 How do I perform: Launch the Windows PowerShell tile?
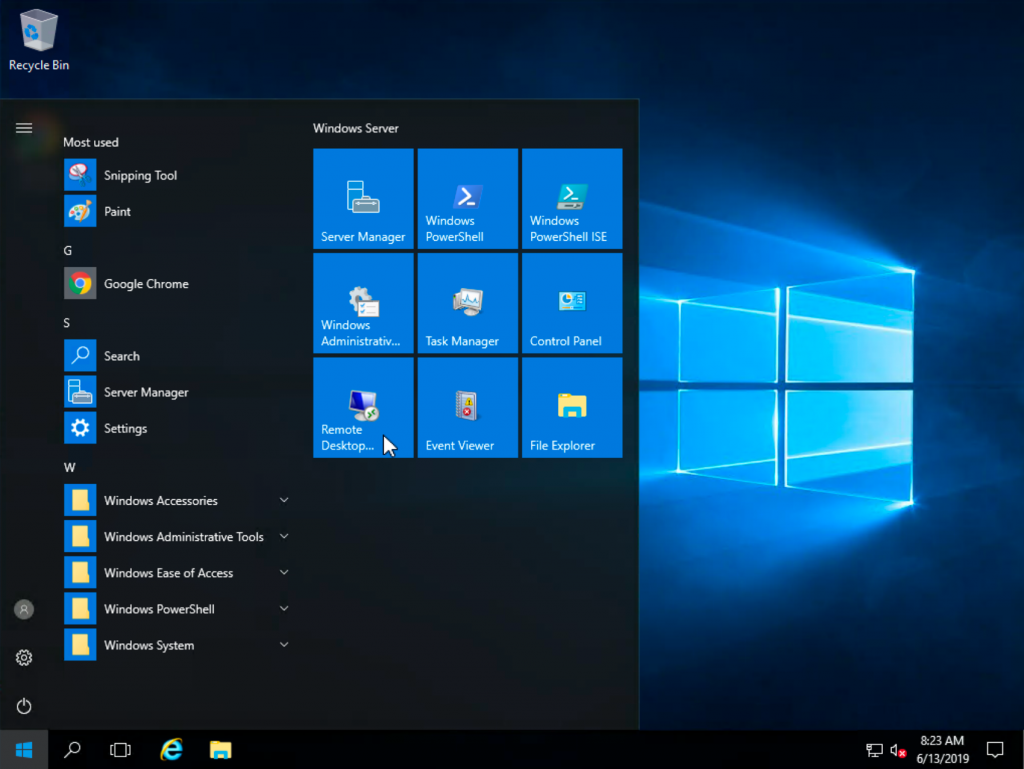pos(468,198)
